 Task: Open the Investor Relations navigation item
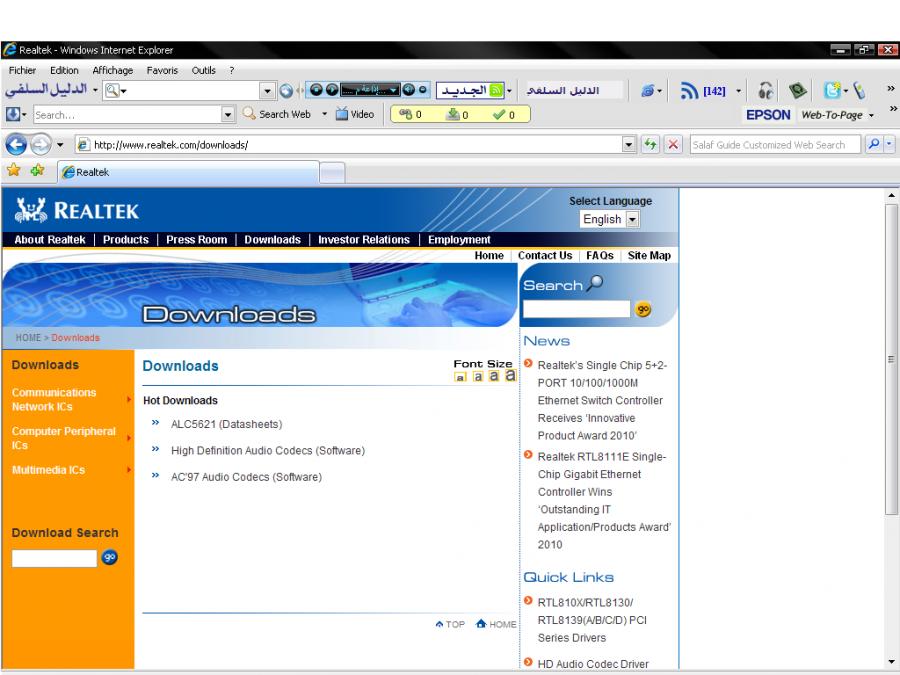364,239
